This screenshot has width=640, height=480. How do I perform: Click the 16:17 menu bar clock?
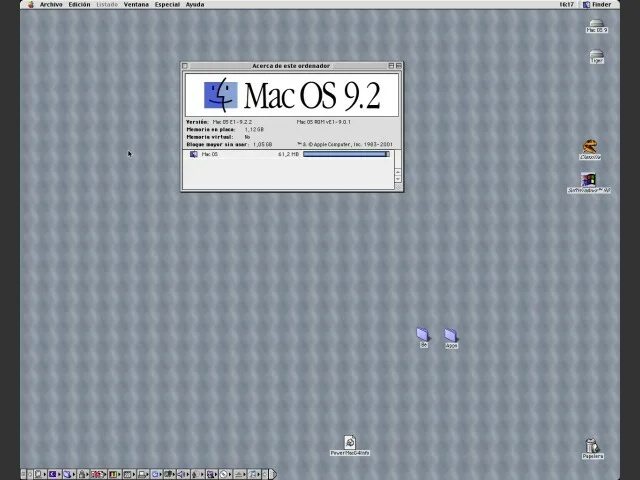pyautogui.click(x=566, y=4)
